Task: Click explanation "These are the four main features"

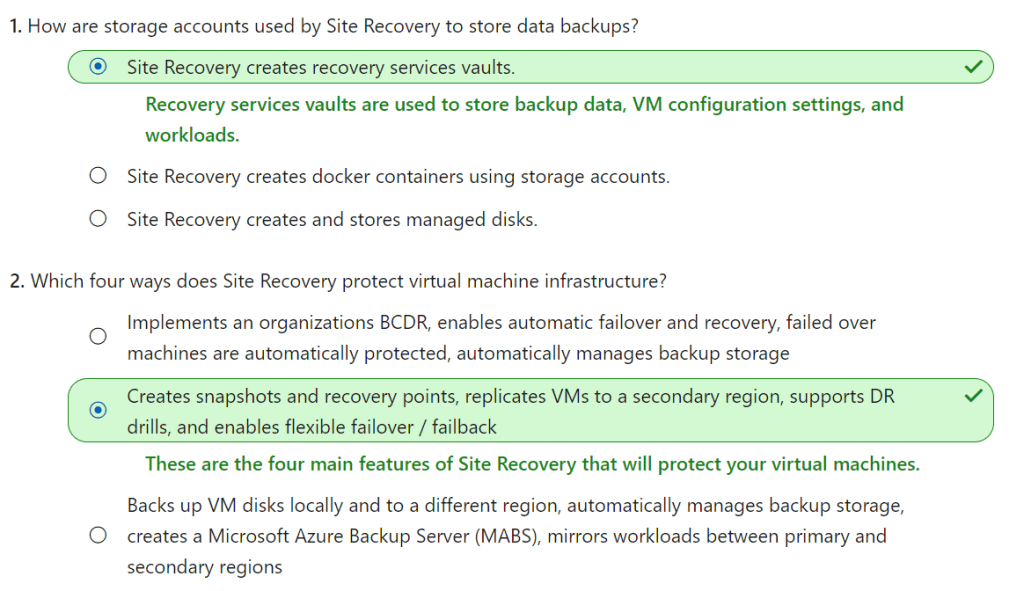Action: pyautogui.click(x=532, y=464)
